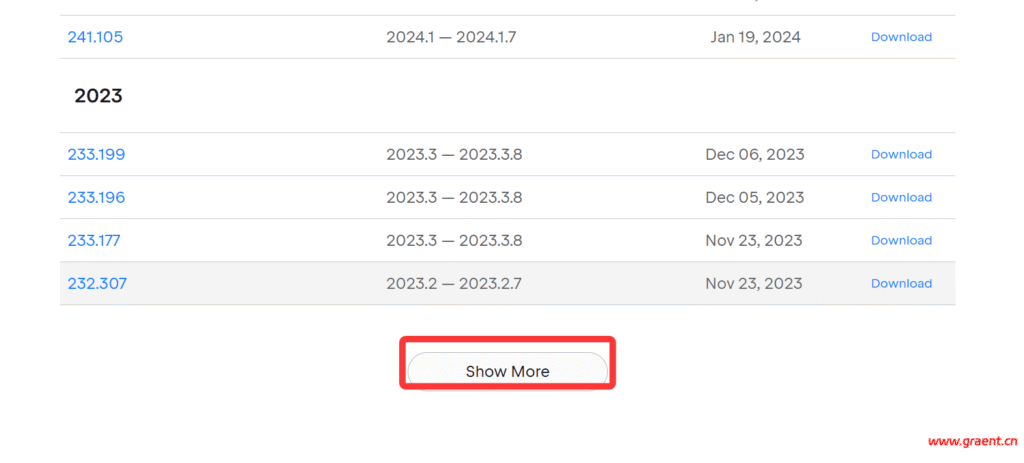Click compatibility range in the 233.199 row
This screenshot has height=463, width=1024.
(454, 154)
